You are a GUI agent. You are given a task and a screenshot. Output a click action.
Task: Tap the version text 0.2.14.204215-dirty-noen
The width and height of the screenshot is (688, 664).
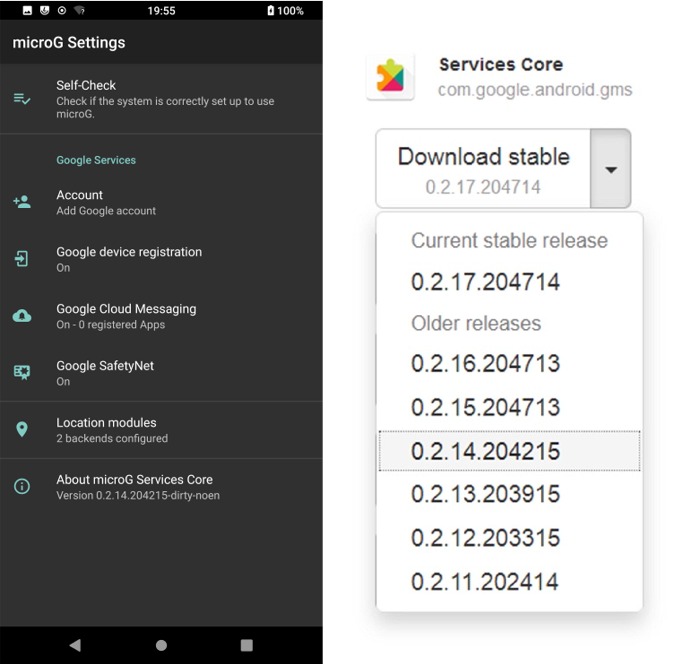[158, 495]
